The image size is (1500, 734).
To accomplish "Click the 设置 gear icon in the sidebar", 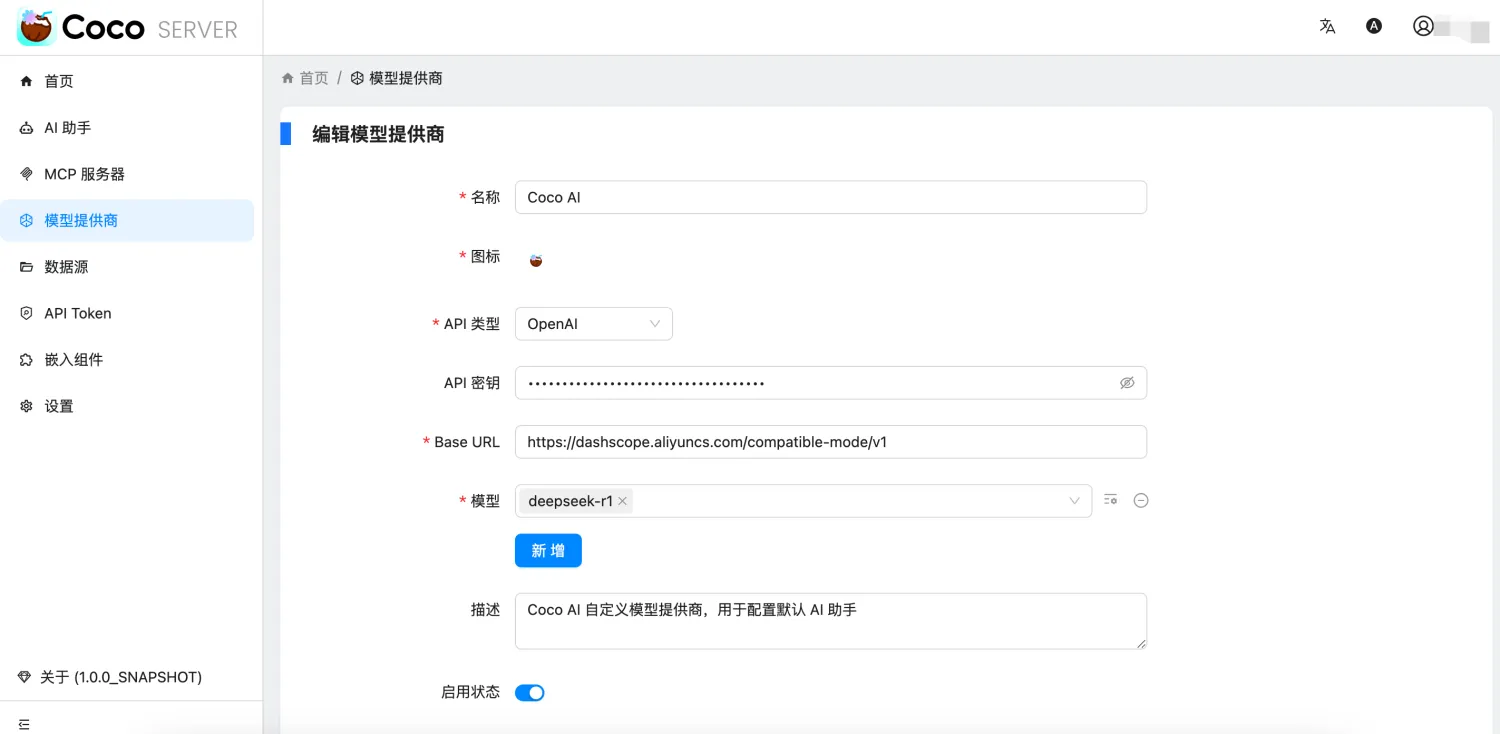I will 27,406.
